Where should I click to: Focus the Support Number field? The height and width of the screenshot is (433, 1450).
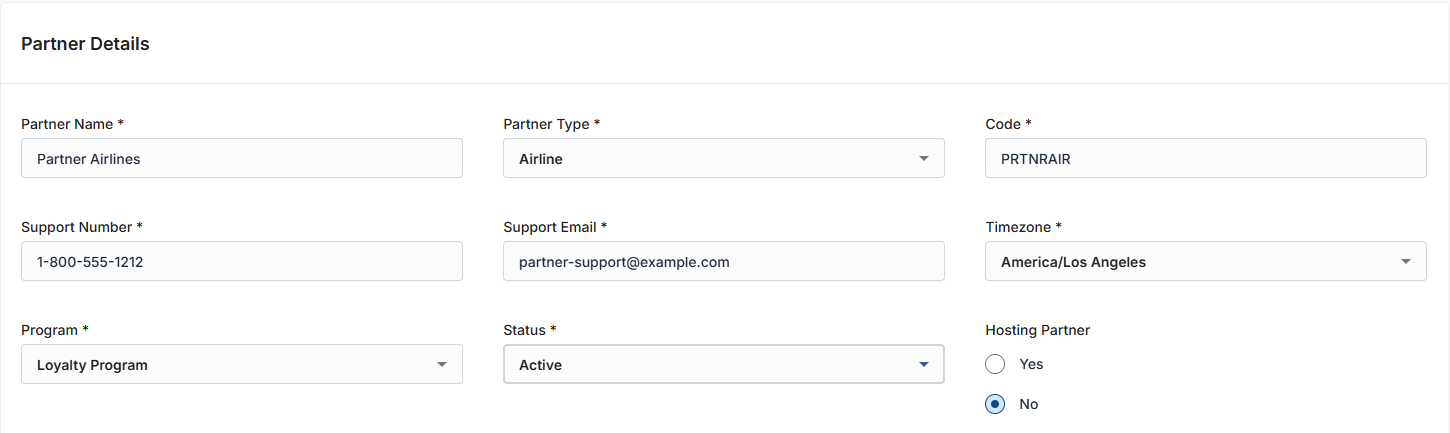pos(241,262)
